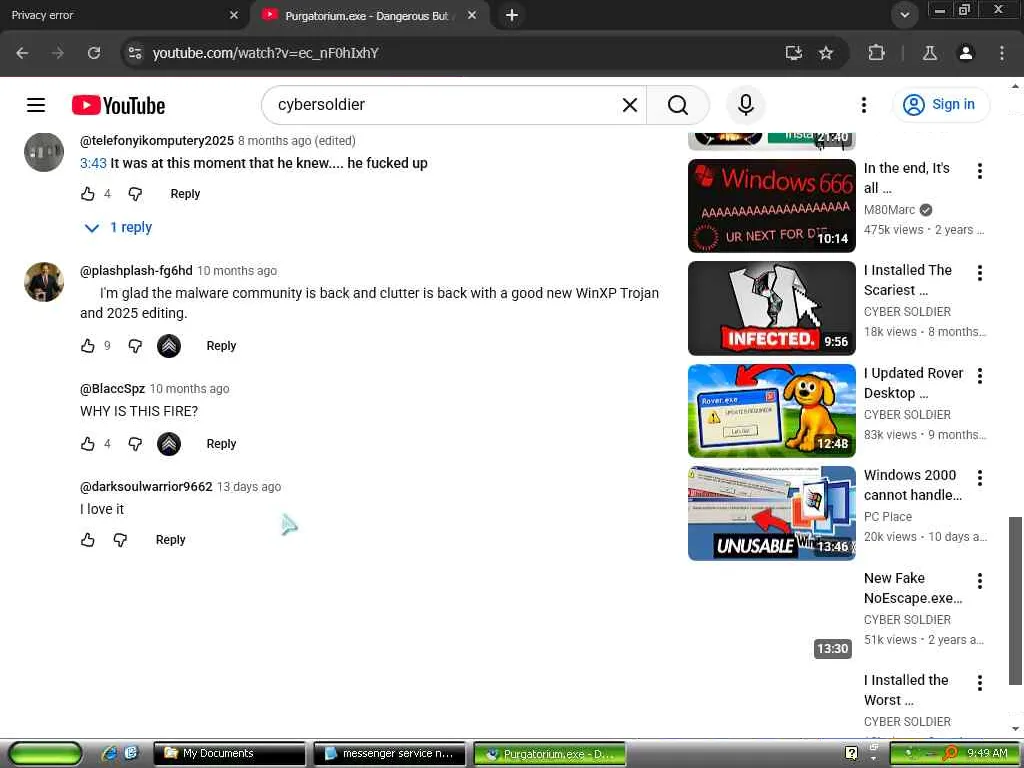
Task: Open @darksoulwarrior9662 channel link
Action: coord(146,487)
